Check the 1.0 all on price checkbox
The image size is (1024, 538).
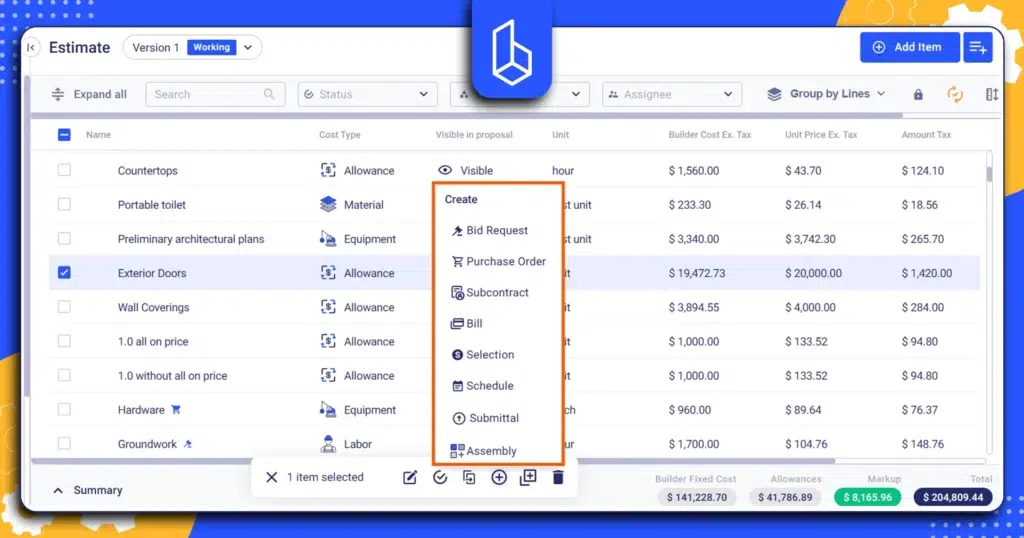(64, 341)
